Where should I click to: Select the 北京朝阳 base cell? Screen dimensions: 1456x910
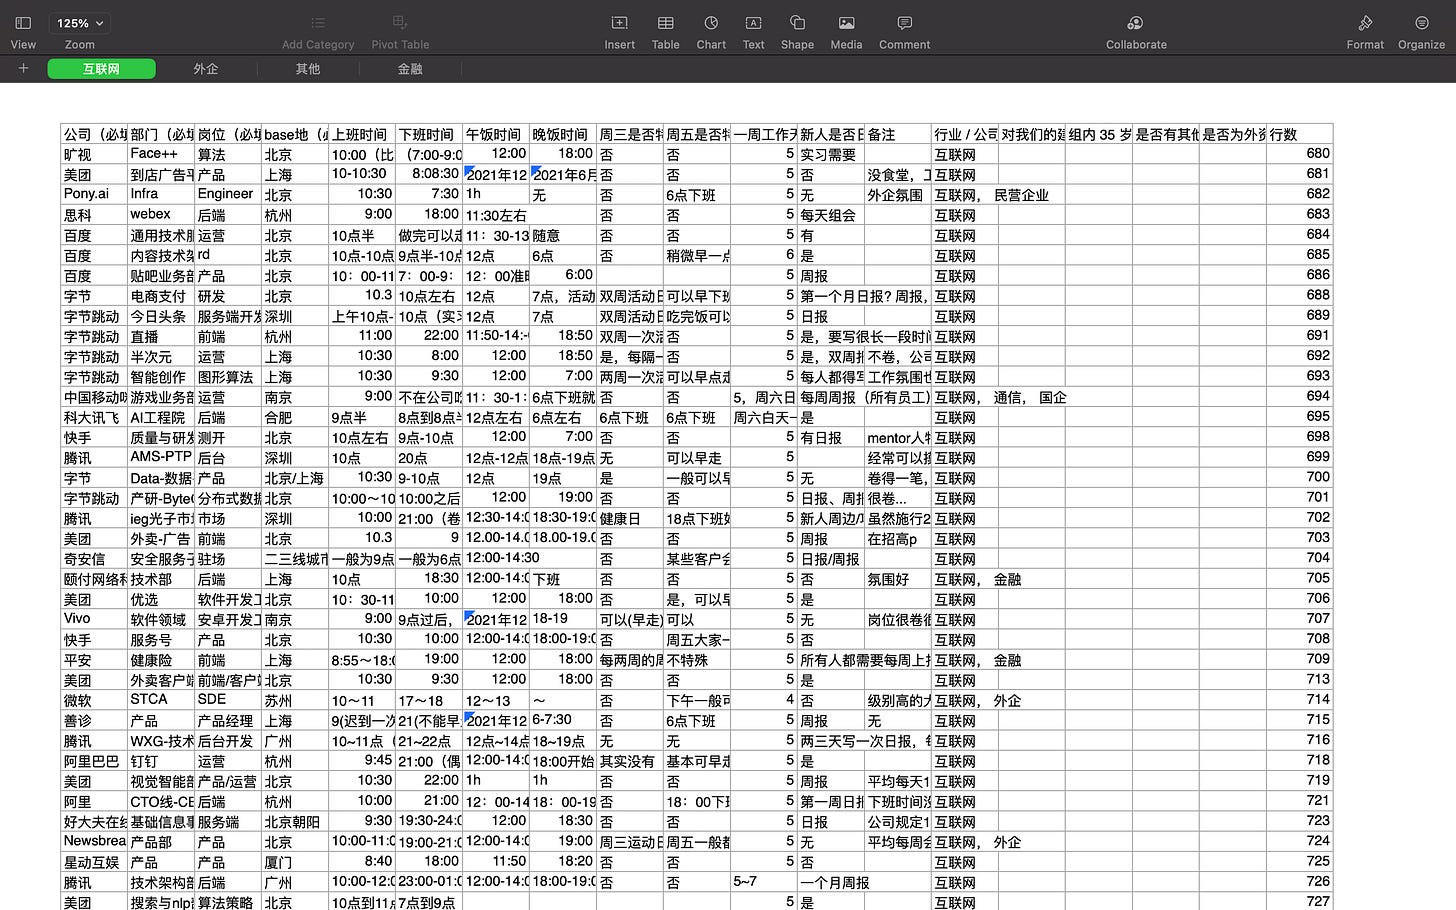tap(295, 822)
